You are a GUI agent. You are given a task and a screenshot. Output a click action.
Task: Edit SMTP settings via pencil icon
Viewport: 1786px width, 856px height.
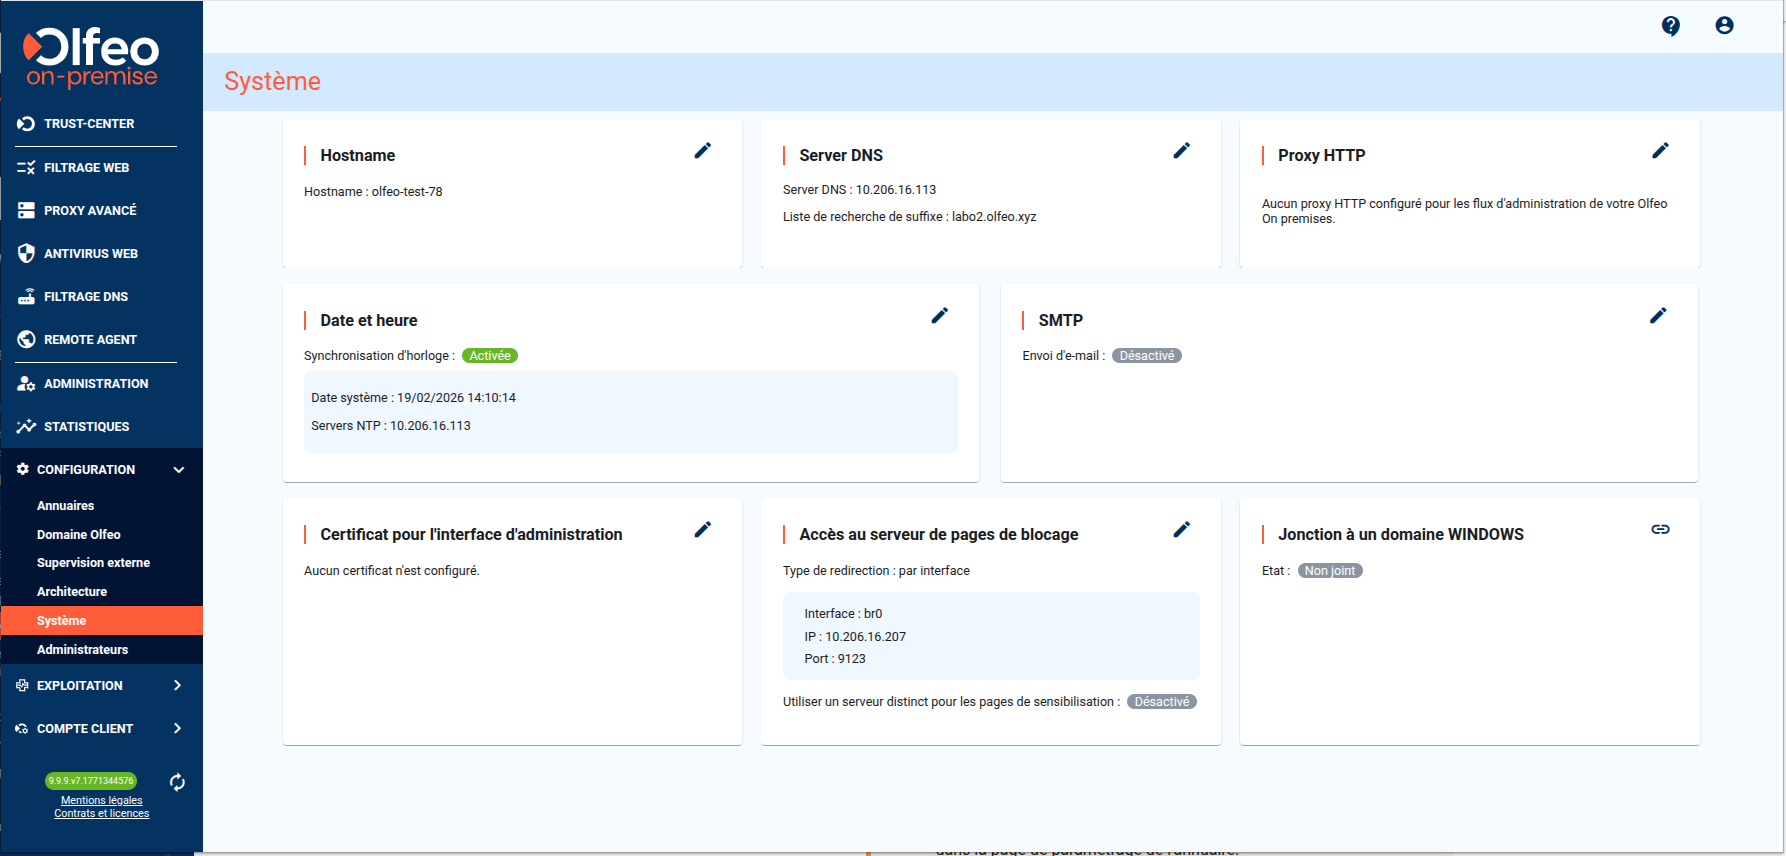(1658, 316)
